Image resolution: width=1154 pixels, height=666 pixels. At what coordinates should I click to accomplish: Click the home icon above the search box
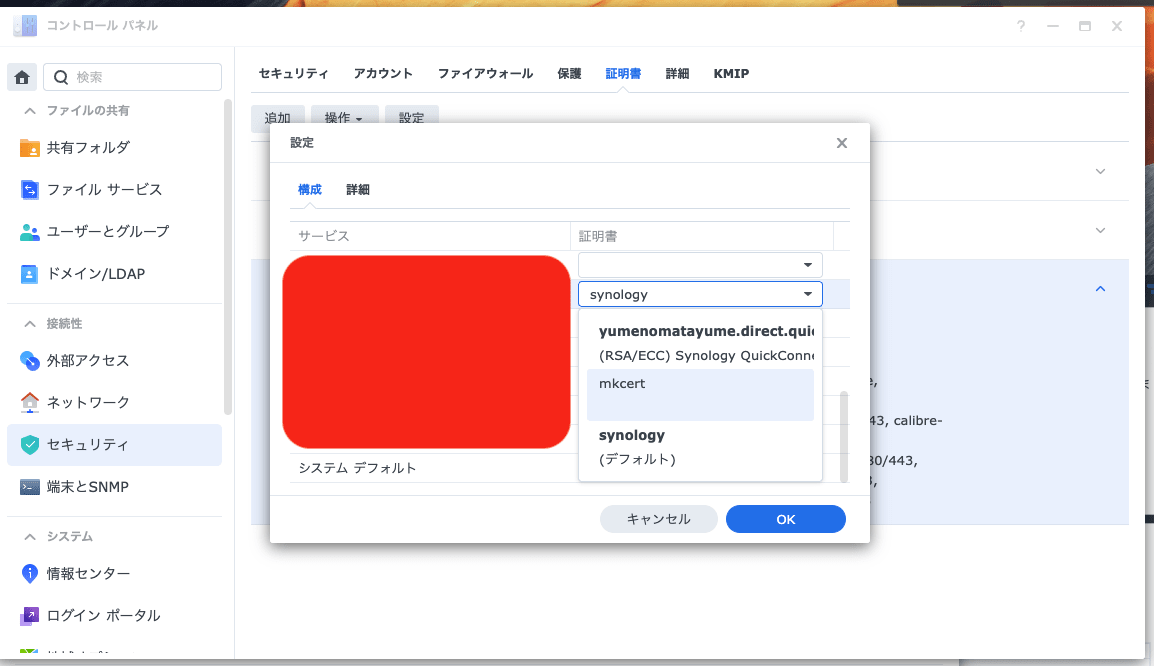[21, 76]
